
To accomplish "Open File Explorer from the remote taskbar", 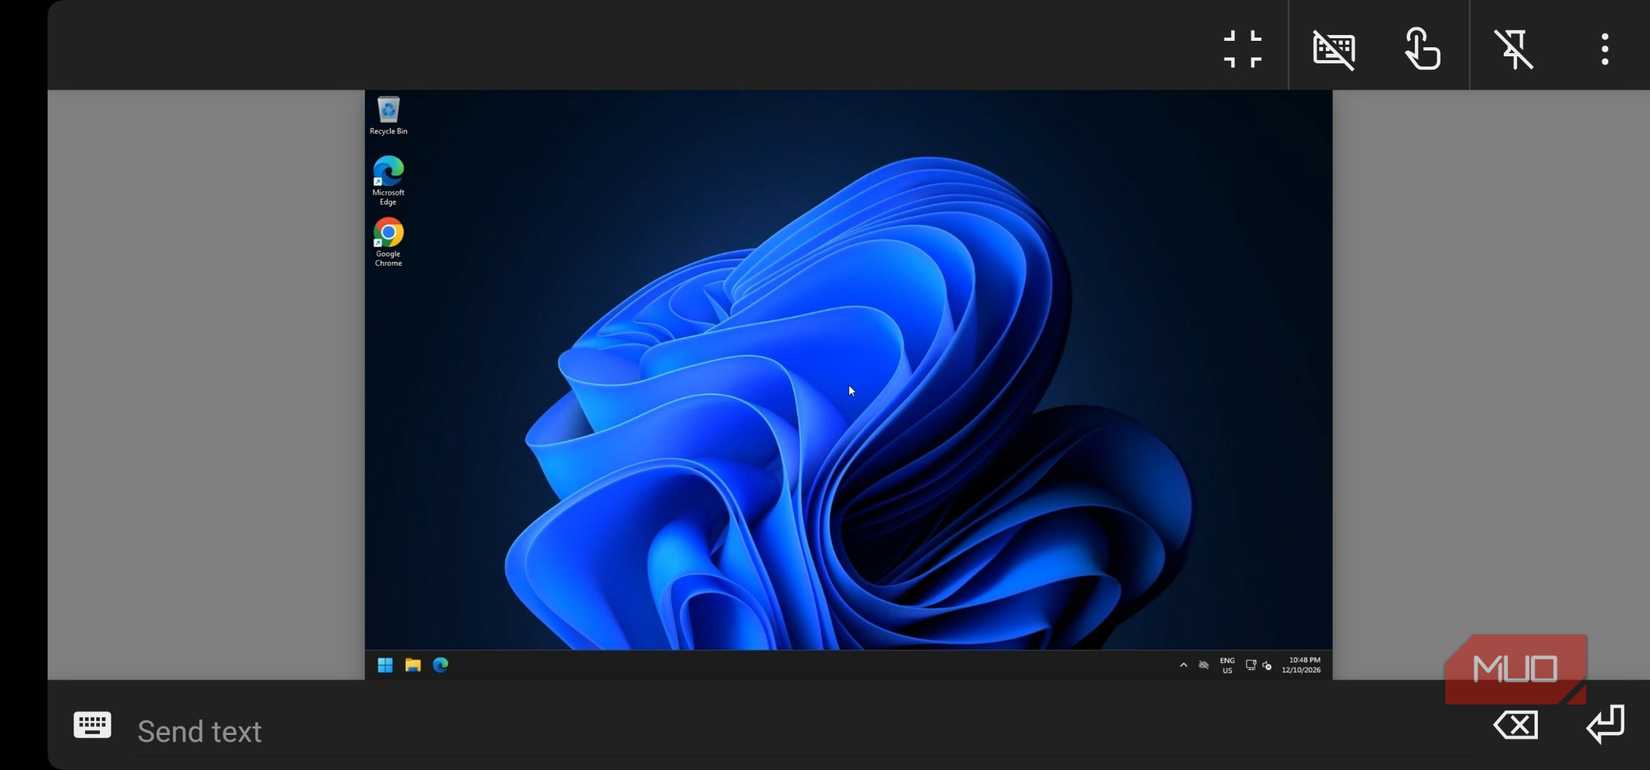I will [413, 665].
